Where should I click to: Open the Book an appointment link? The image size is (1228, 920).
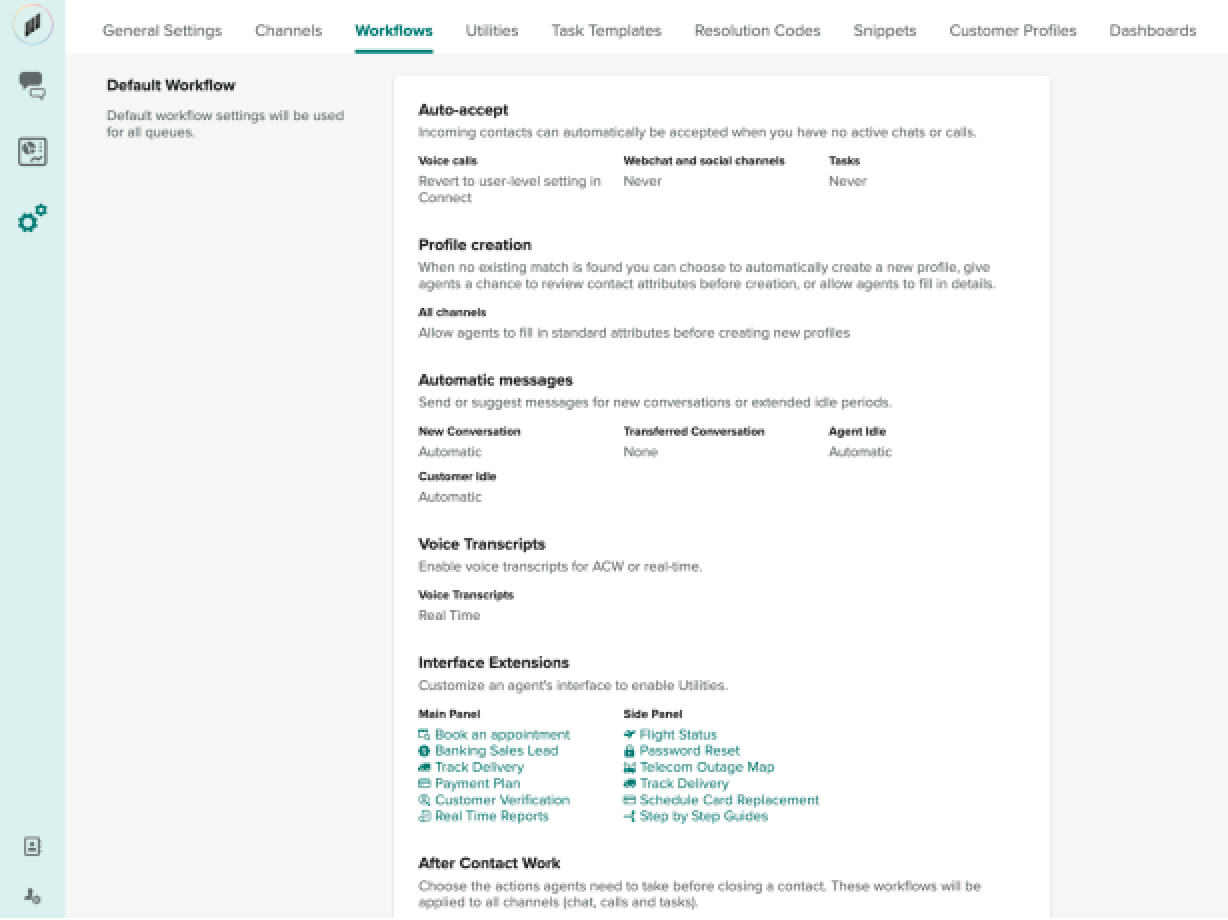(x=502, y=735)
